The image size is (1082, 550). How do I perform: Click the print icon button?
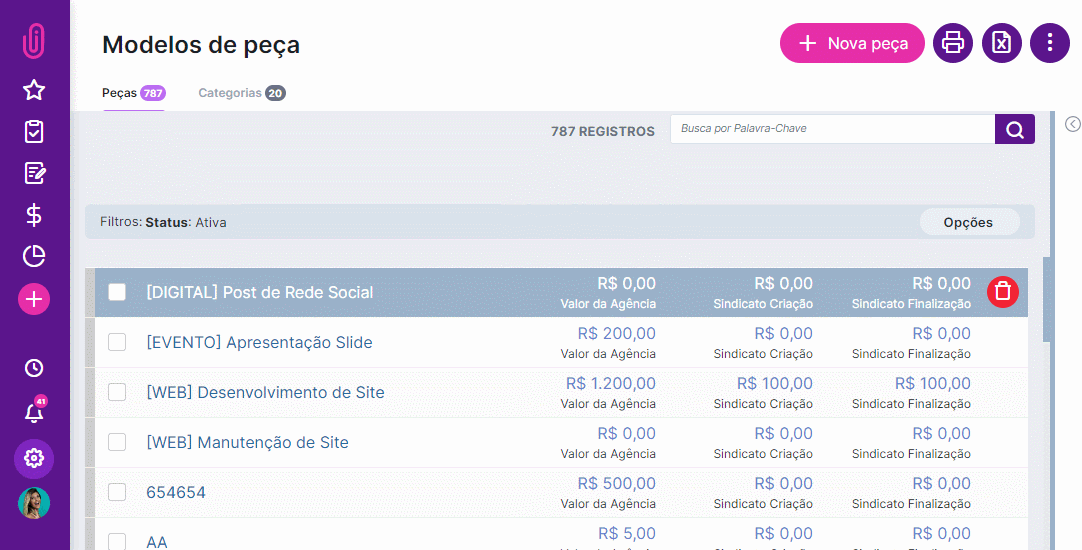pyautogui.click(x=953, y=43)
